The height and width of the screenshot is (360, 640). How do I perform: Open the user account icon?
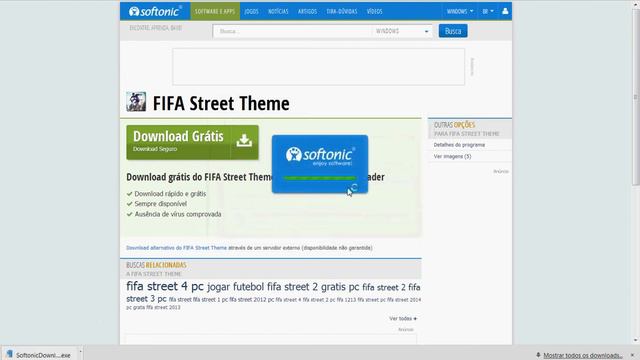[x=505, y=11]
